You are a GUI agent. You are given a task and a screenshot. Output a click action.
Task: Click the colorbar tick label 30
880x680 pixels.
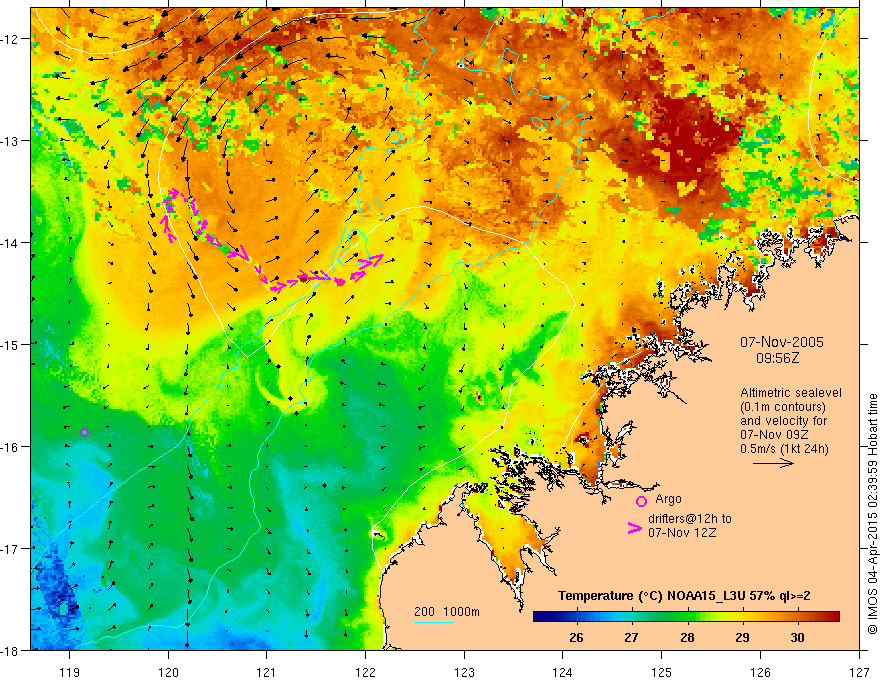pyautogui.click(x=797, y=638)
